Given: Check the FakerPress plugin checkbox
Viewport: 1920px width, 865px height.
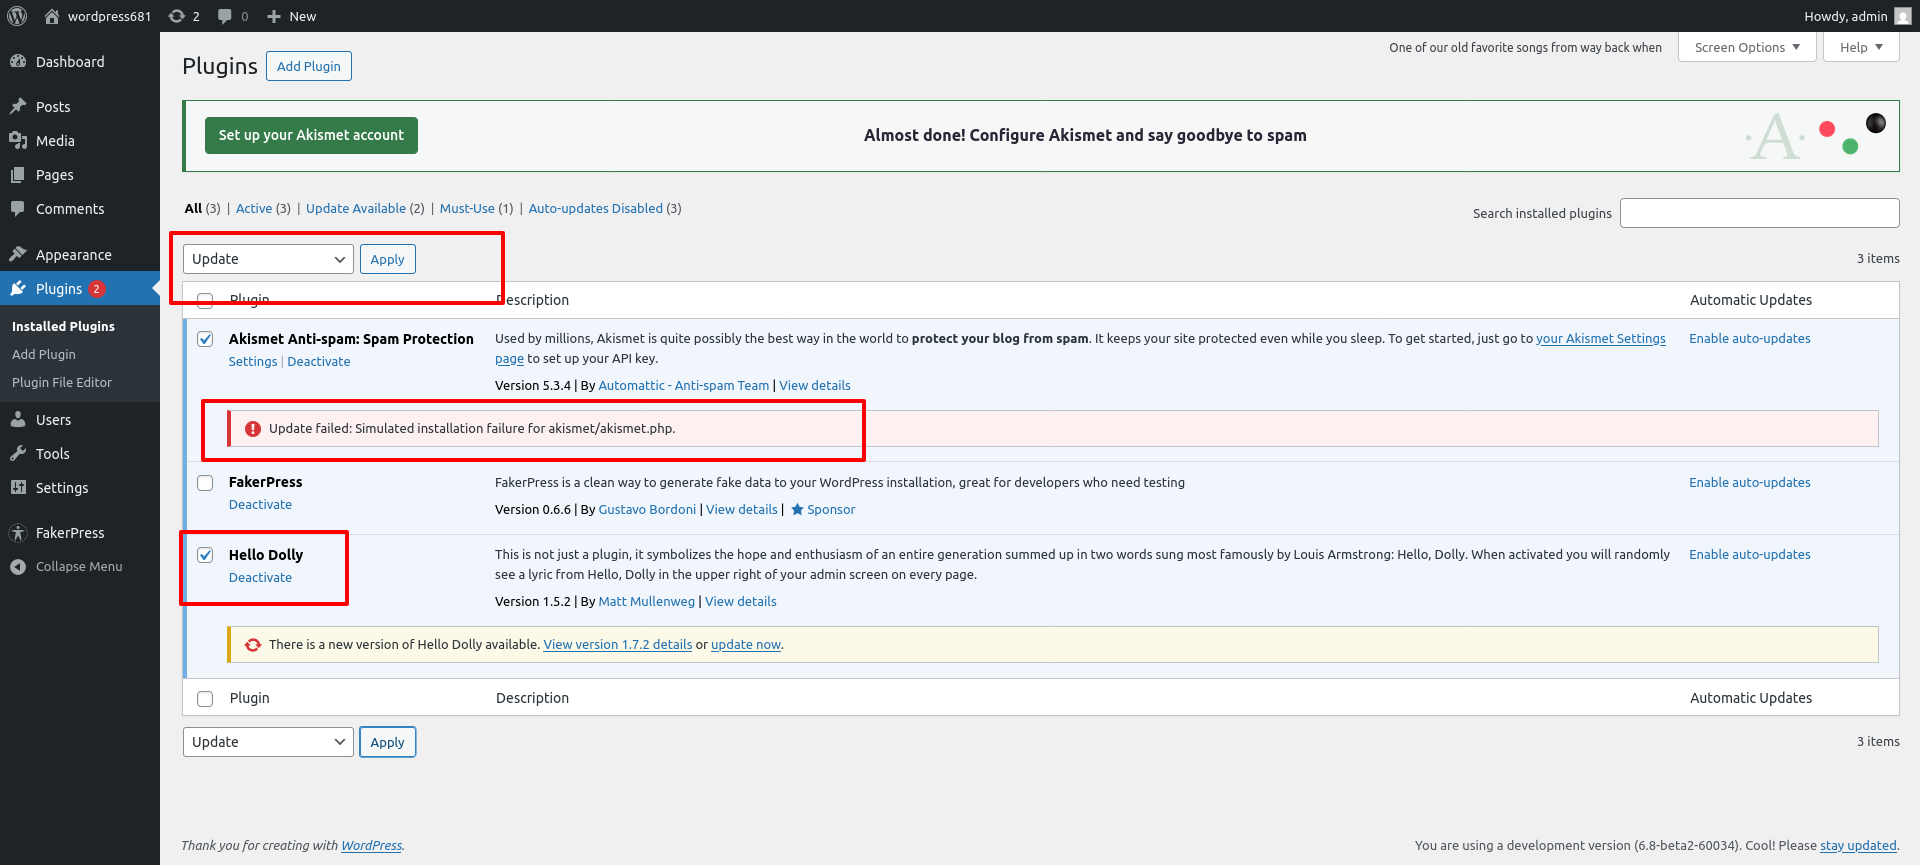Looking at the screenshot, I should pos(205,483).
